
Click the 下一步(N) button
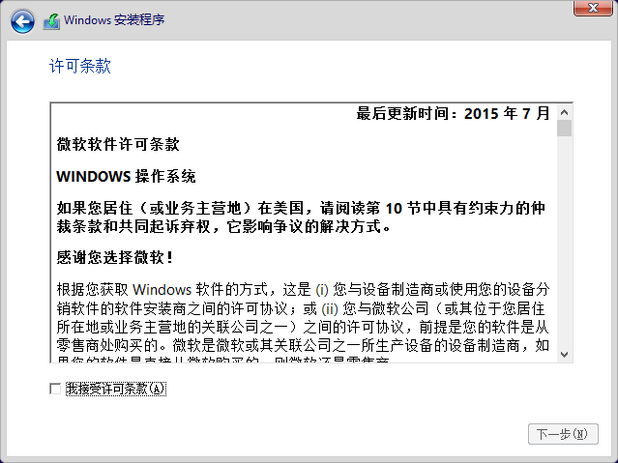[x=563, y=434]
